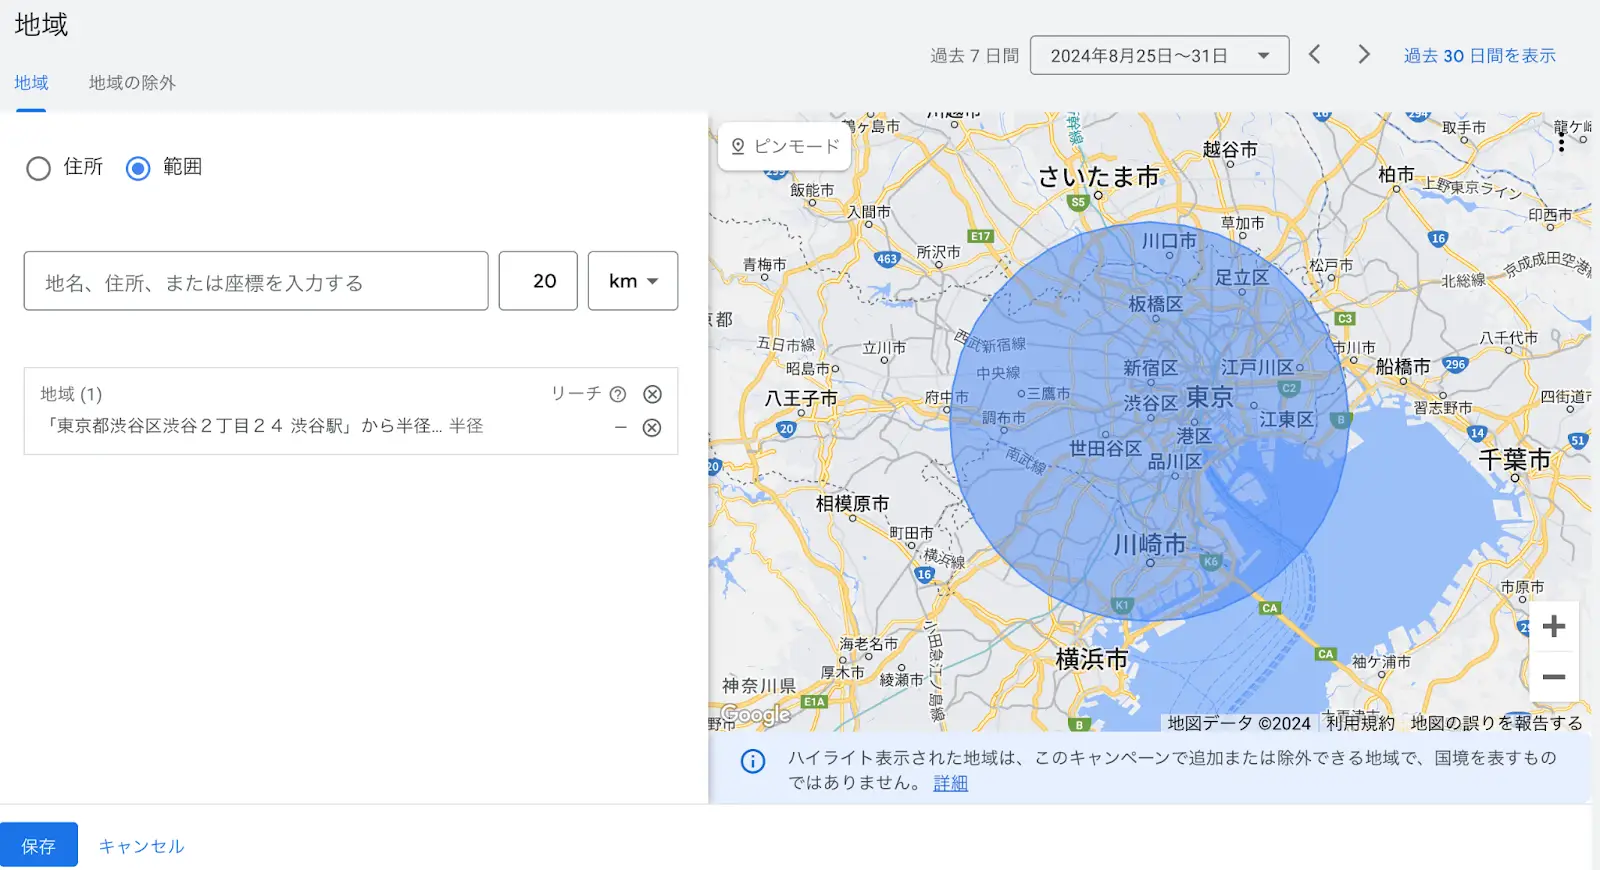
Task: Open the 地域 tab
Action: coord(31,83)
